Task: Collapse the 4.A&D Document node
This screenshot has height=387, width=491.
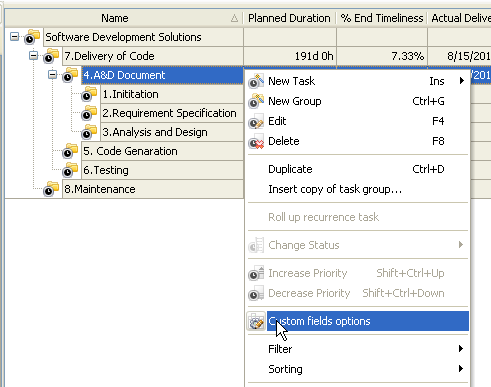Action: click(x=52, y=74)
